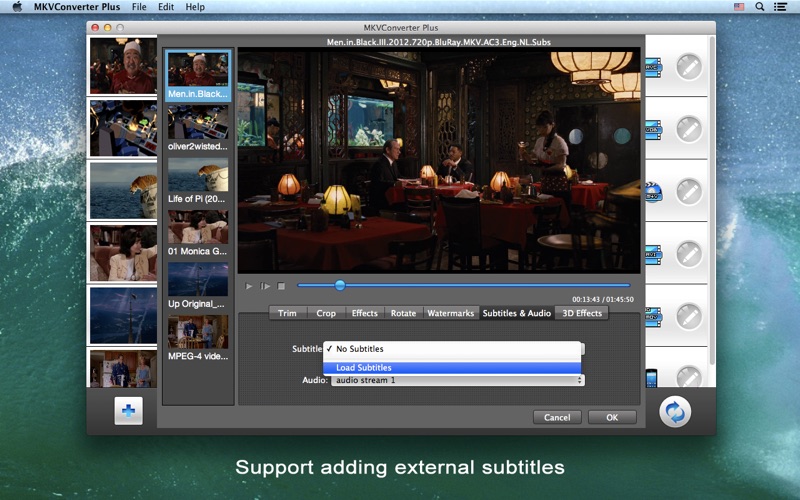Click the woman on couch main list thumbnail
This screenshot has width=800, height=500.
tap(123, 253)
